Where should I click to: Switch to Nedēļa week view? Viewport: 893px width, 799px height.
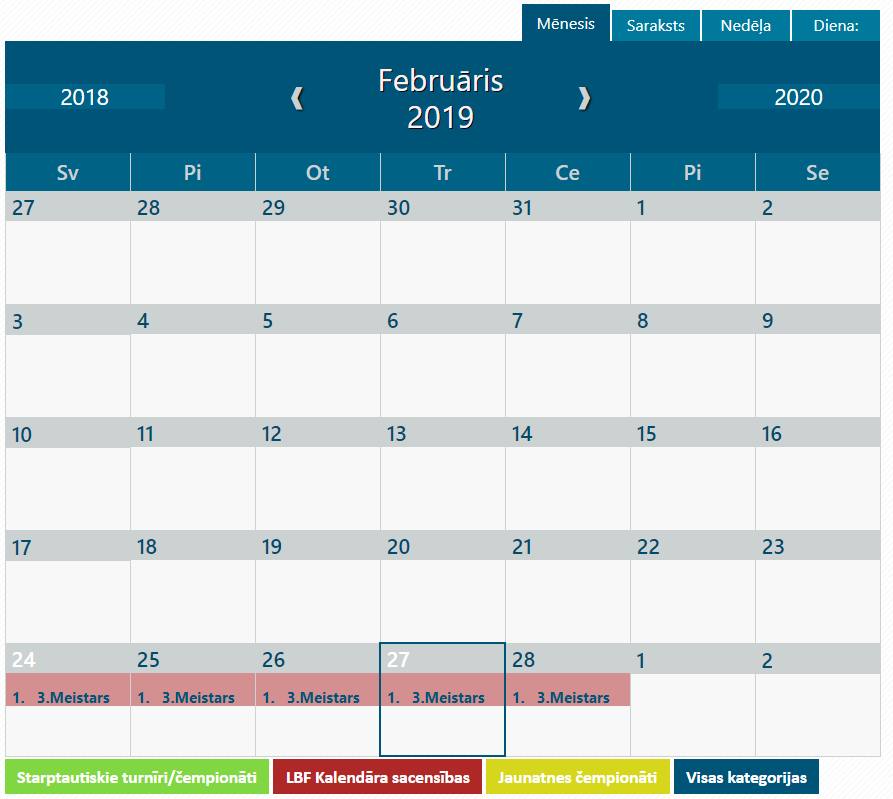pos(745,26)
